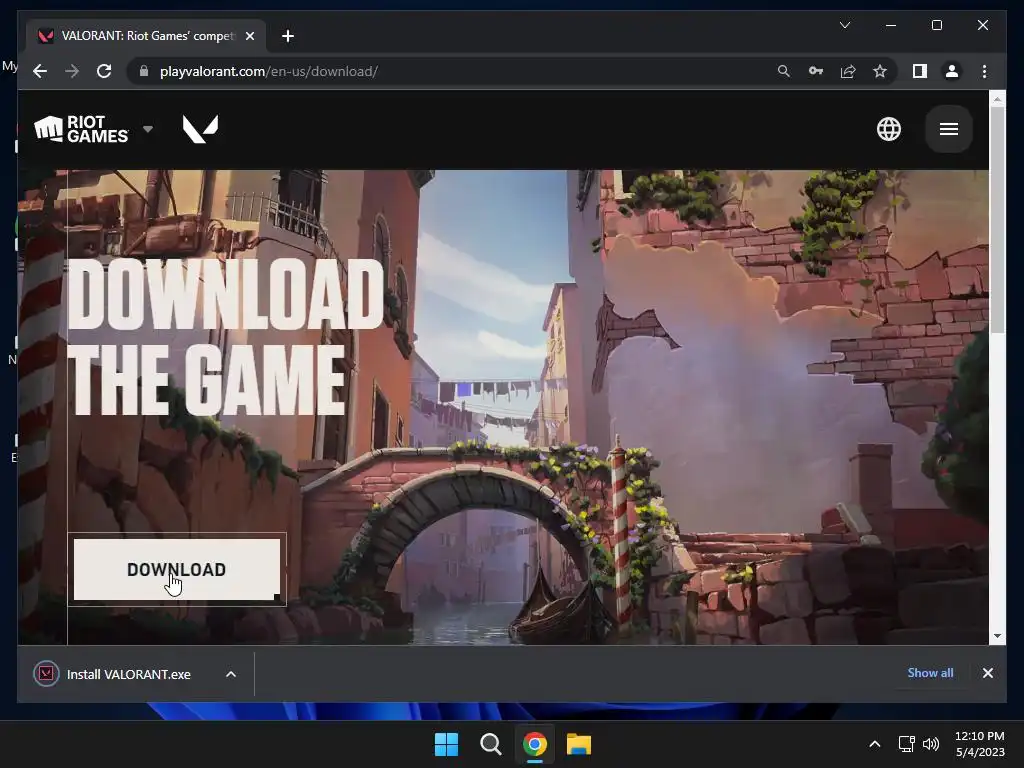
Task: Open the taskbar clock showing 12:10 PM
Action: pos(980,744)
